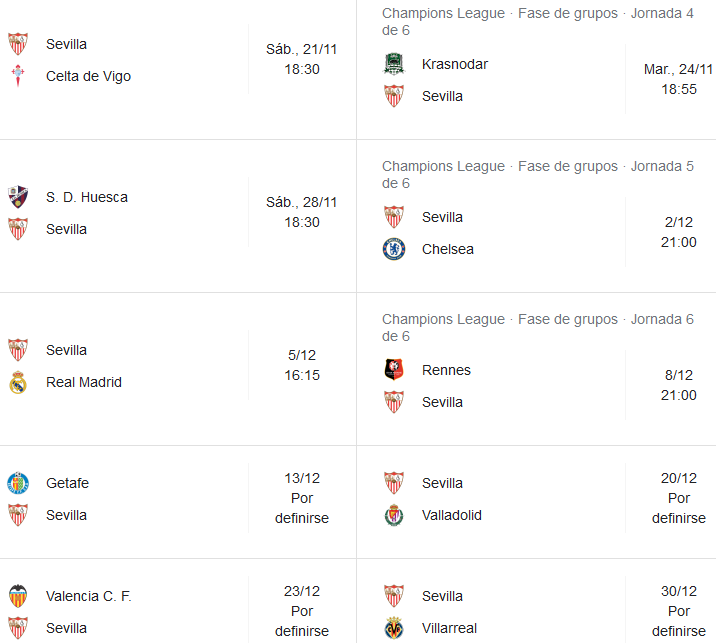The width and height of the screenshot is (716, 643).
Task: Click the S. D. Huesca crest icon
Action: 18,197
